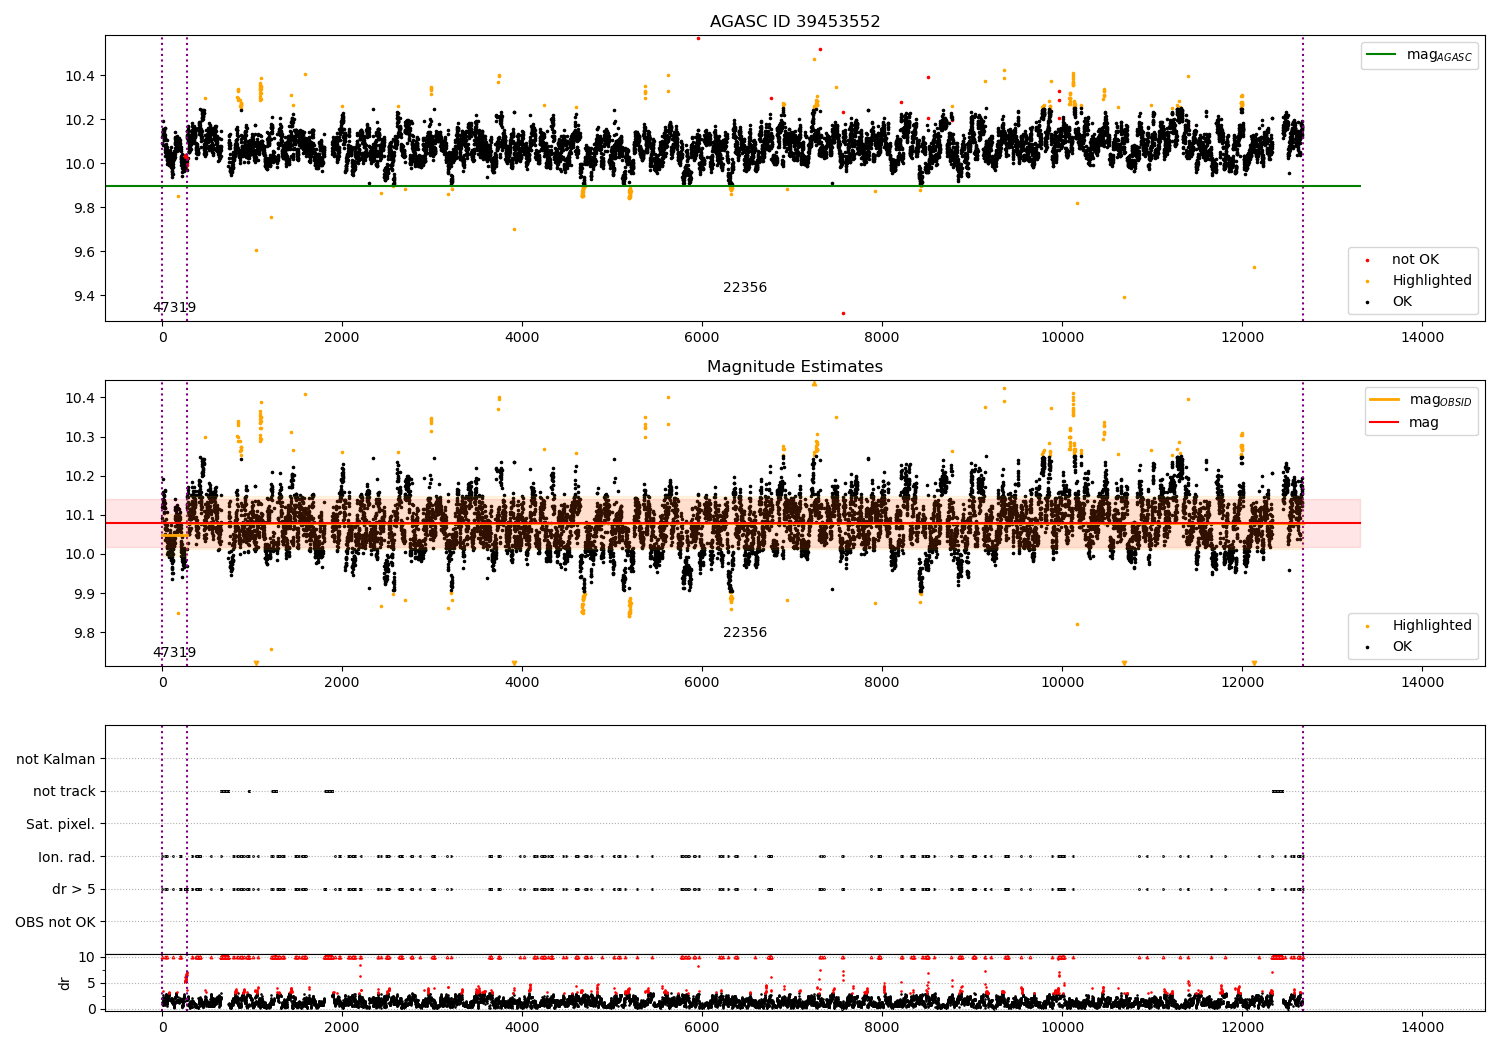Click the green mag AGASC legend line
This screenshot has height=1050, width=1500.
1381,55
